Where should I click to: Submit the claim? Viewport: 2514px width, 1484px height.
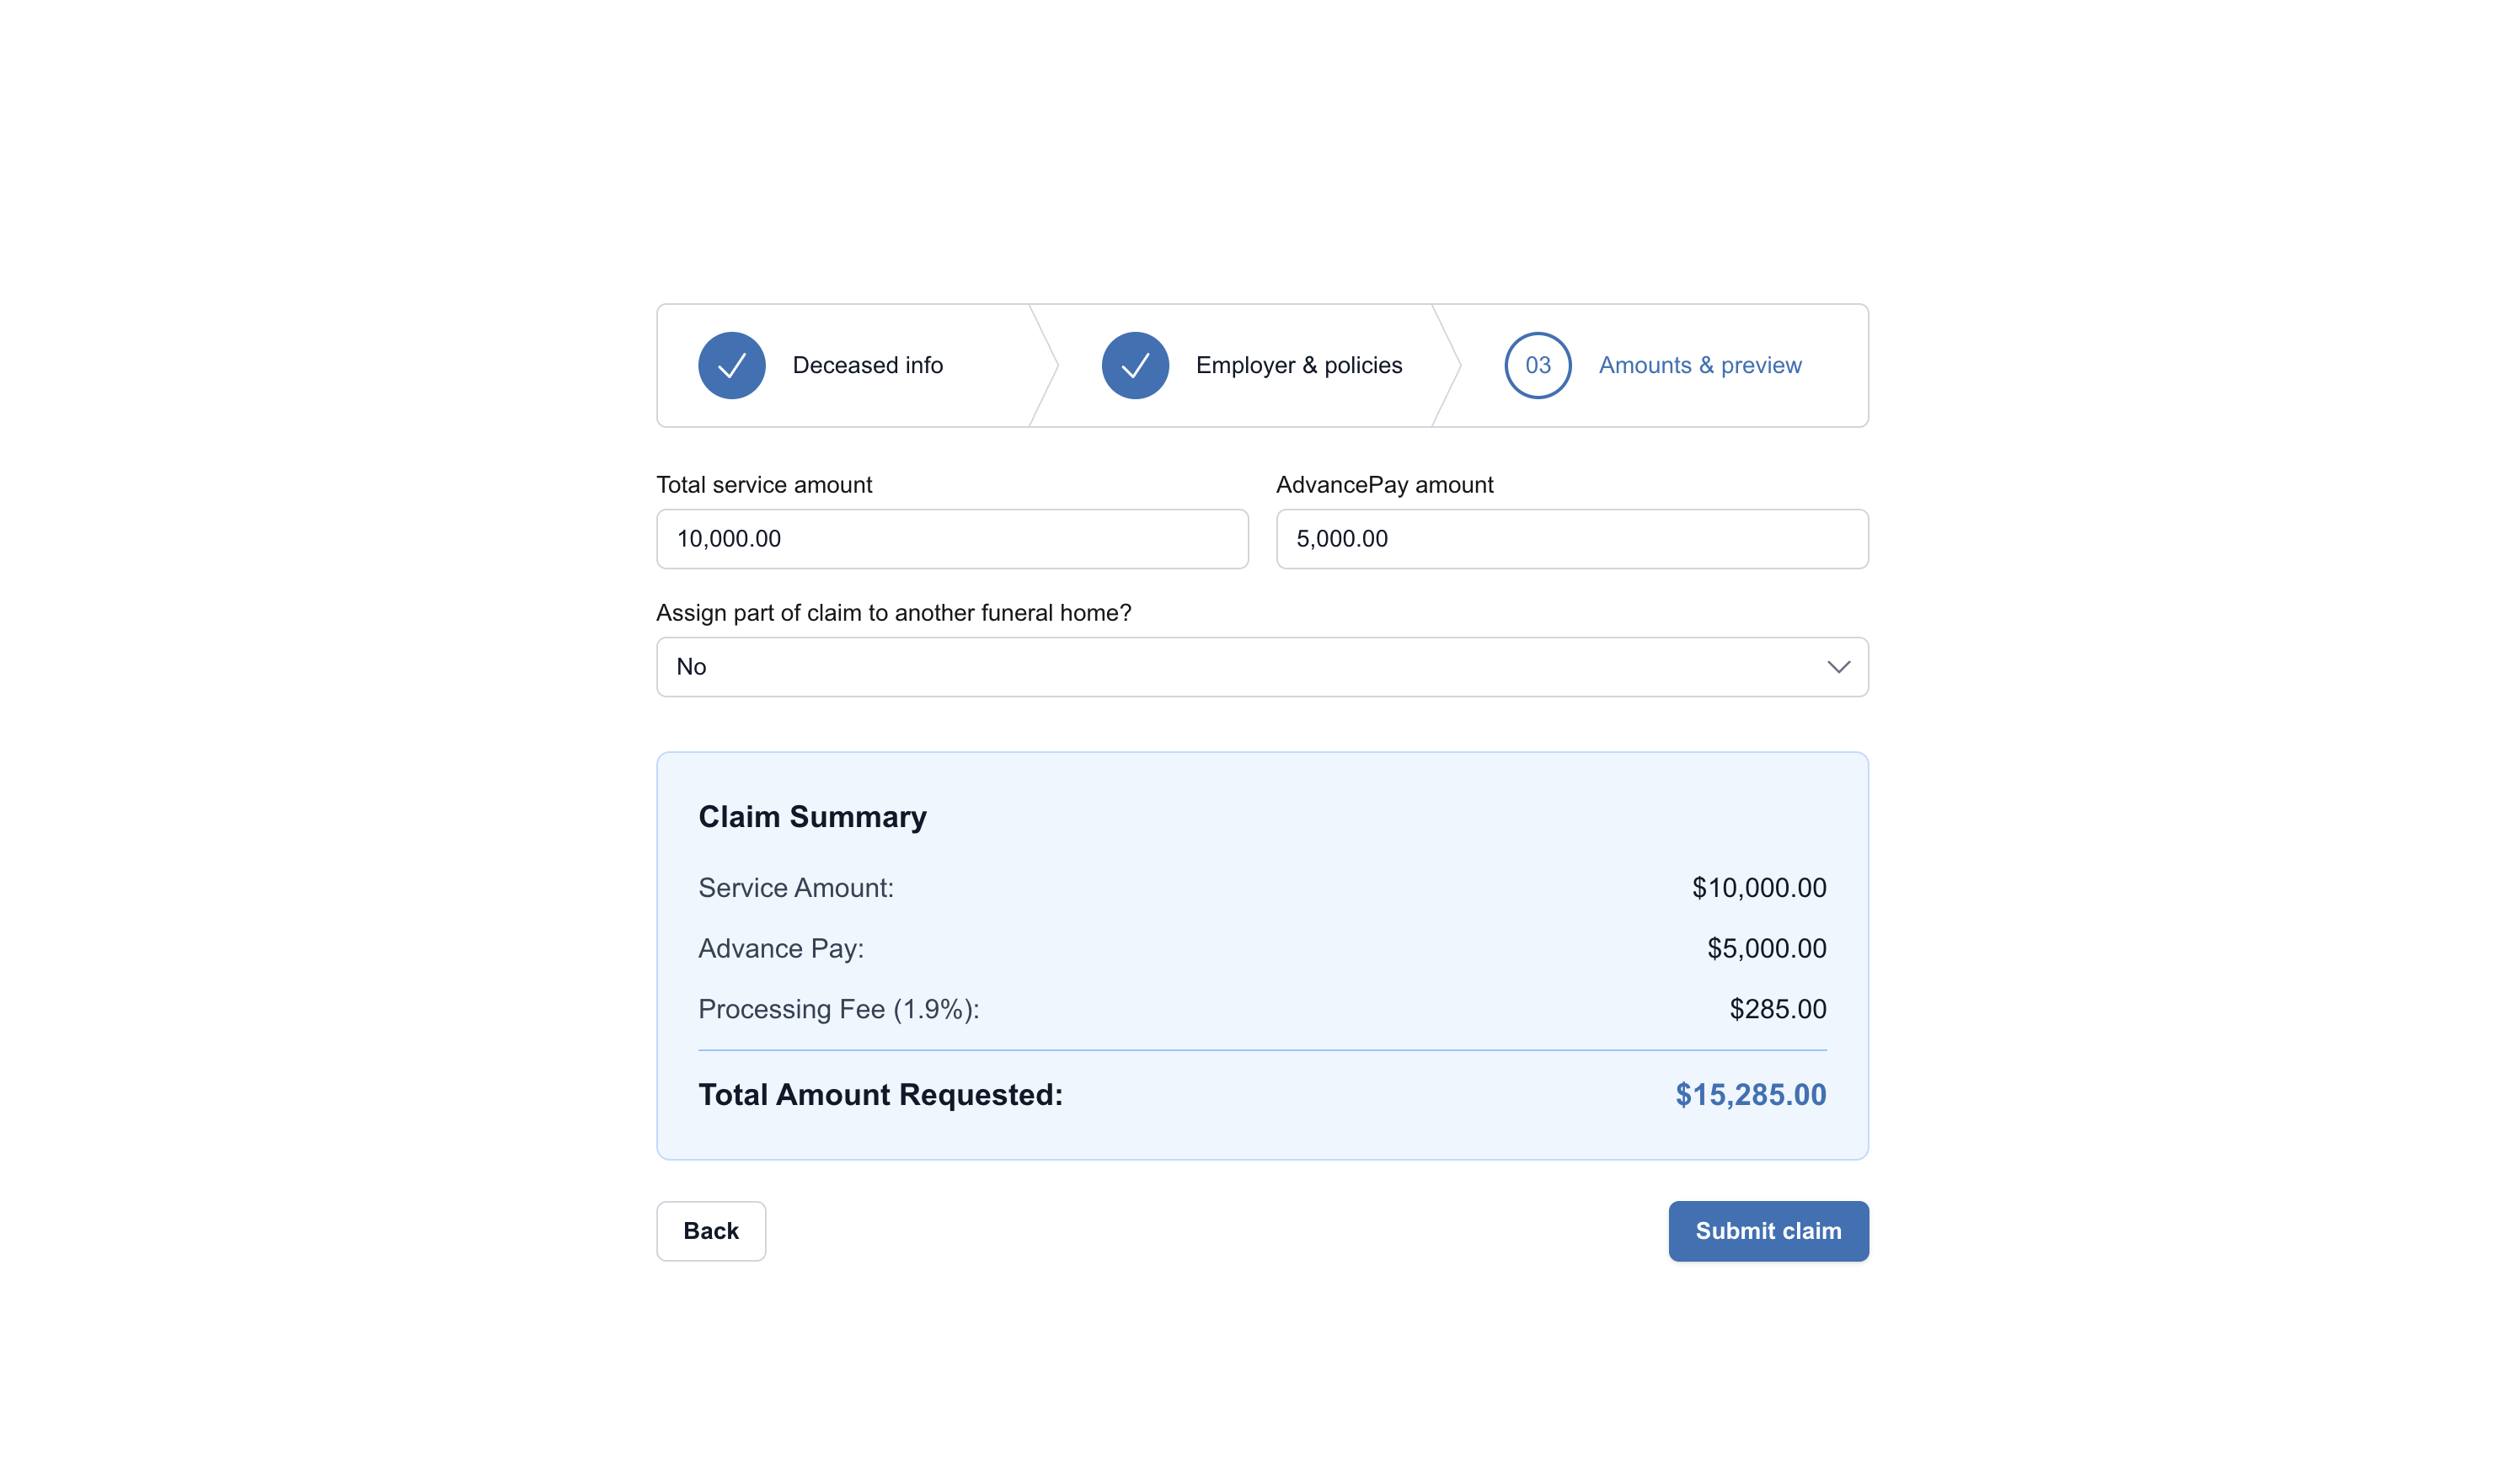point(1768,1231)
